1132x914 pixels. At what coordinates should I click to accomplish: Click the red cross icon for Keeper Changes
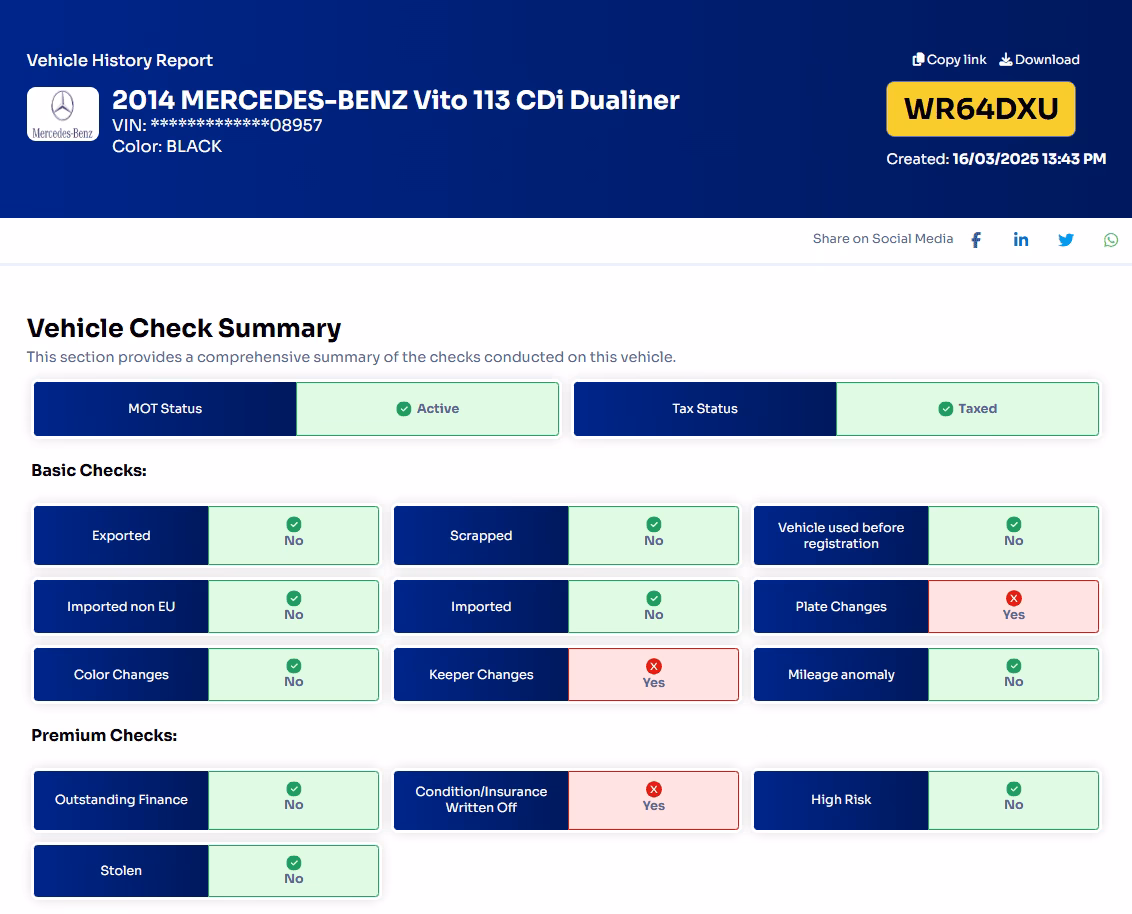[x=653, y=667]
